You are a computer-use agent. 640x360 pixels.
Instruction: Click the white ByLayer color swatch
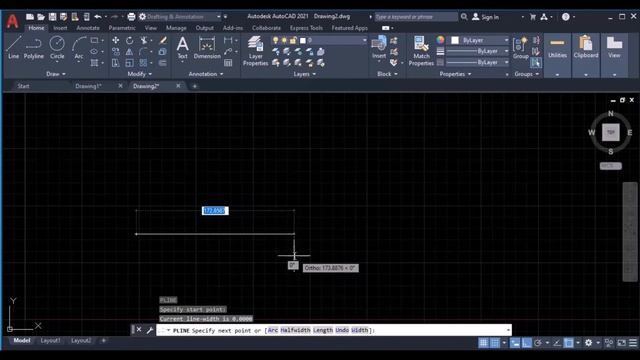(455, 40)
